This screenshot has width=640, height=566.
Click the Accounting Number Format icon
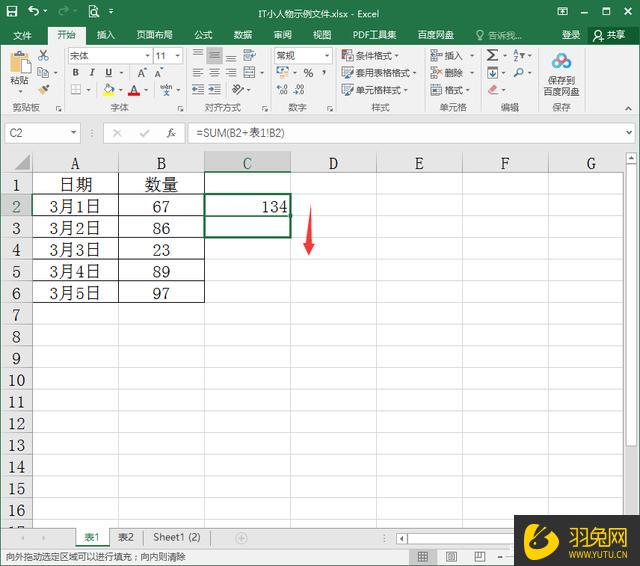click(282, 73)
